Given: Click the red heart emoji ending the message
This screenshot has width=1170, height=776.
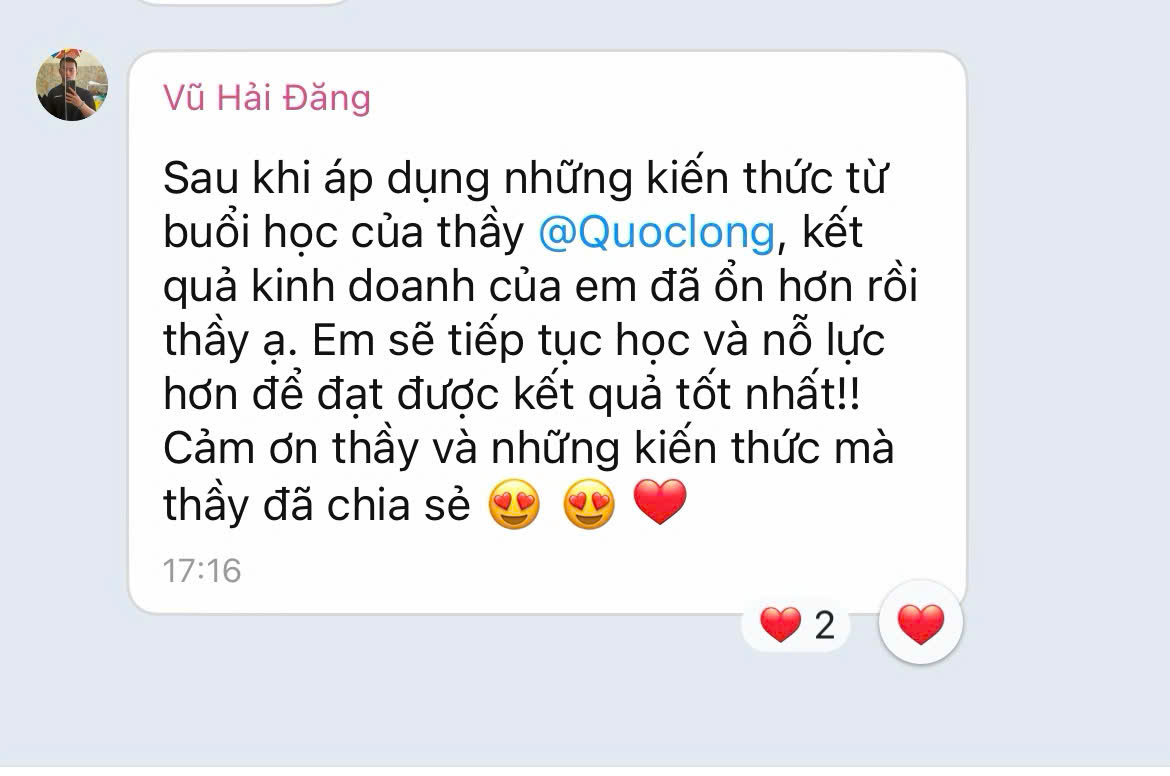Looking at the screenshot, I should tap(660, 502).
